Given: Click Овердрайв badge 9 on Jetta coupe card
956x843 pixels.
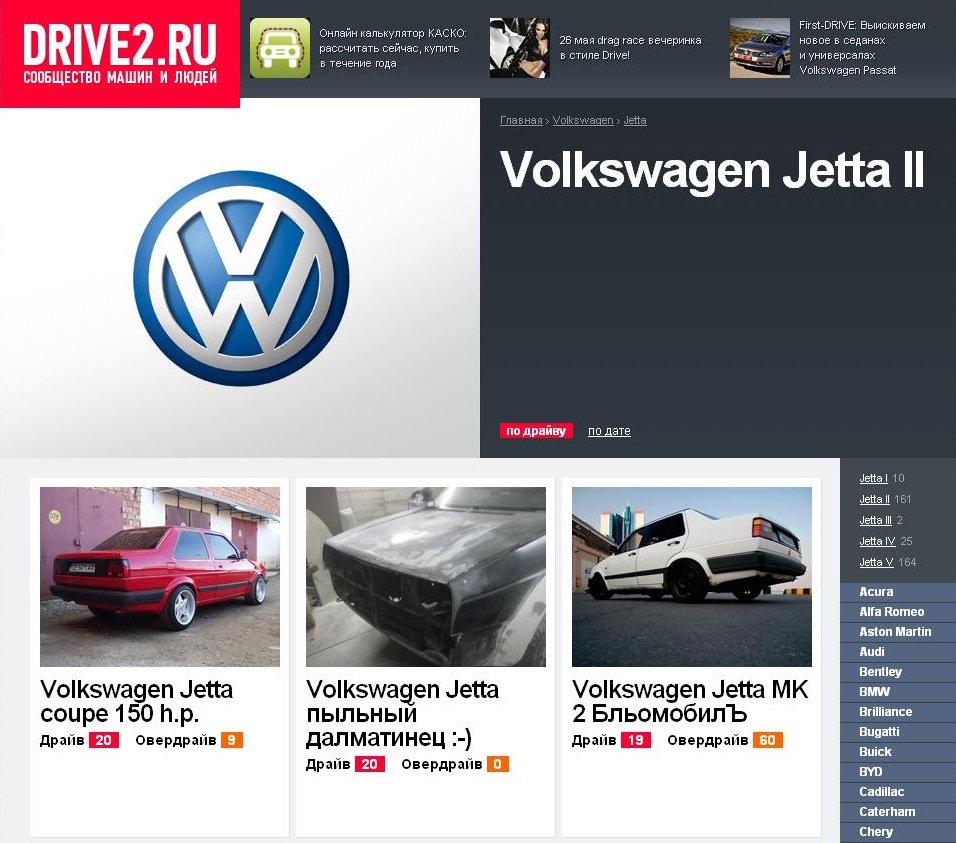Looking at the screenshot, I should [232, 740].
